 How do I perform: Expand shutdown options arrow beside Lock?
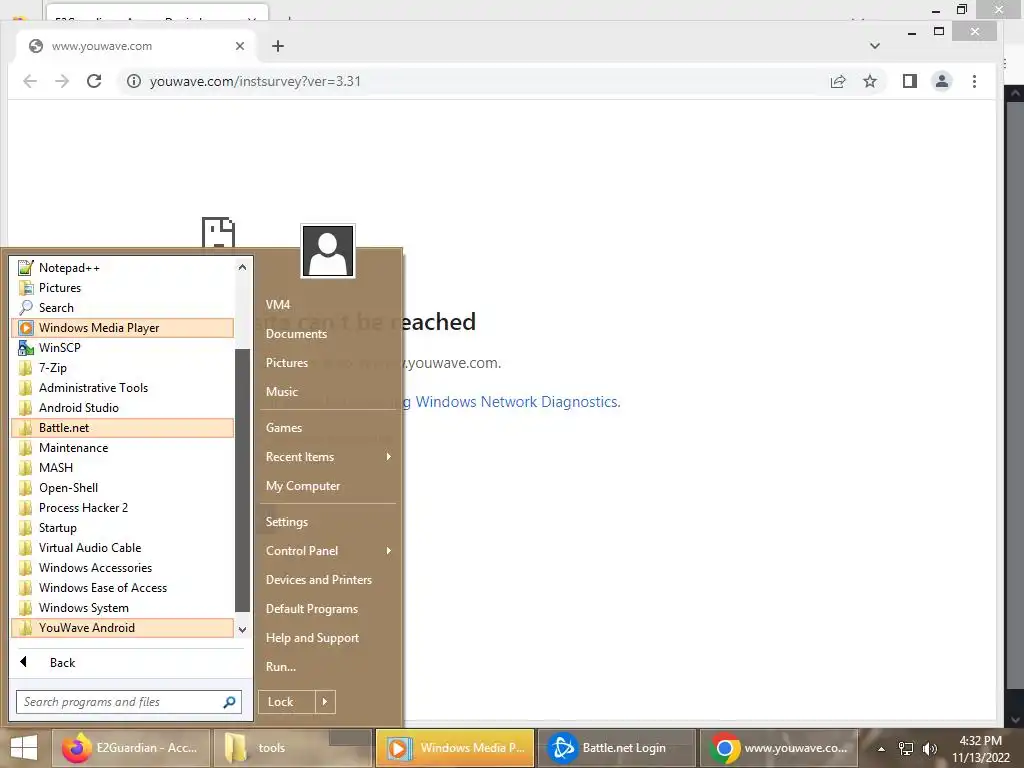click(325, 702)
